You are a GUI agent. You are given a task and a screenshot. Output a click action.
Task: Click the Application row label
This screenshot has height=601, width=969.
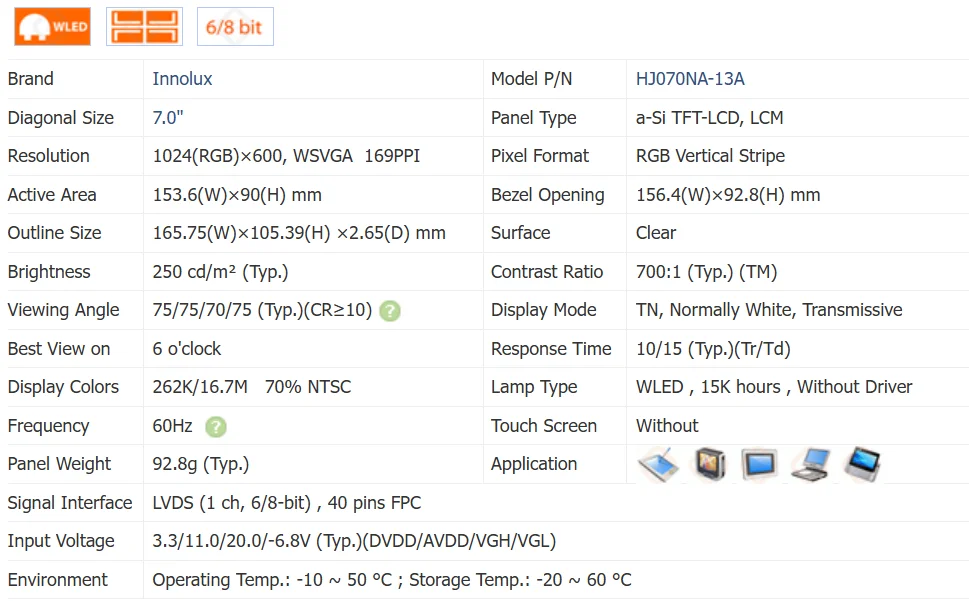[534, 464]
